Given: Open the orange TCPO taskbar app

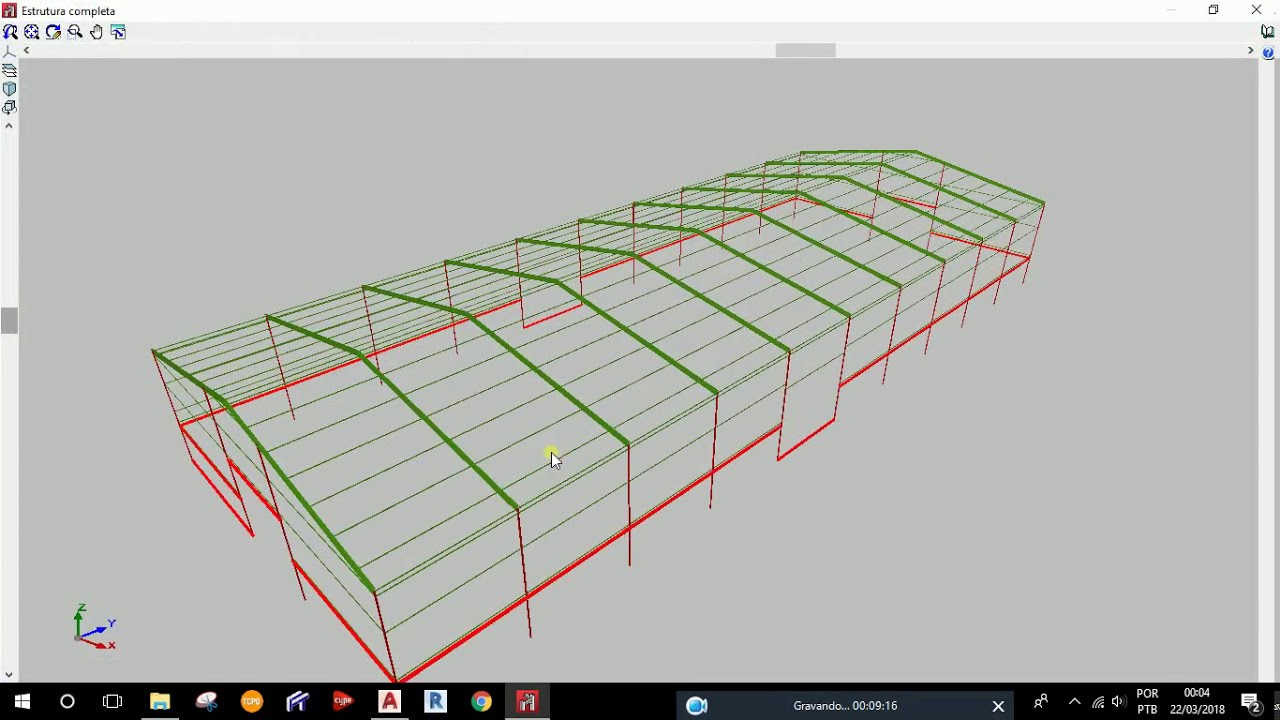Looking at the screenshot, I should coord(252,702).
